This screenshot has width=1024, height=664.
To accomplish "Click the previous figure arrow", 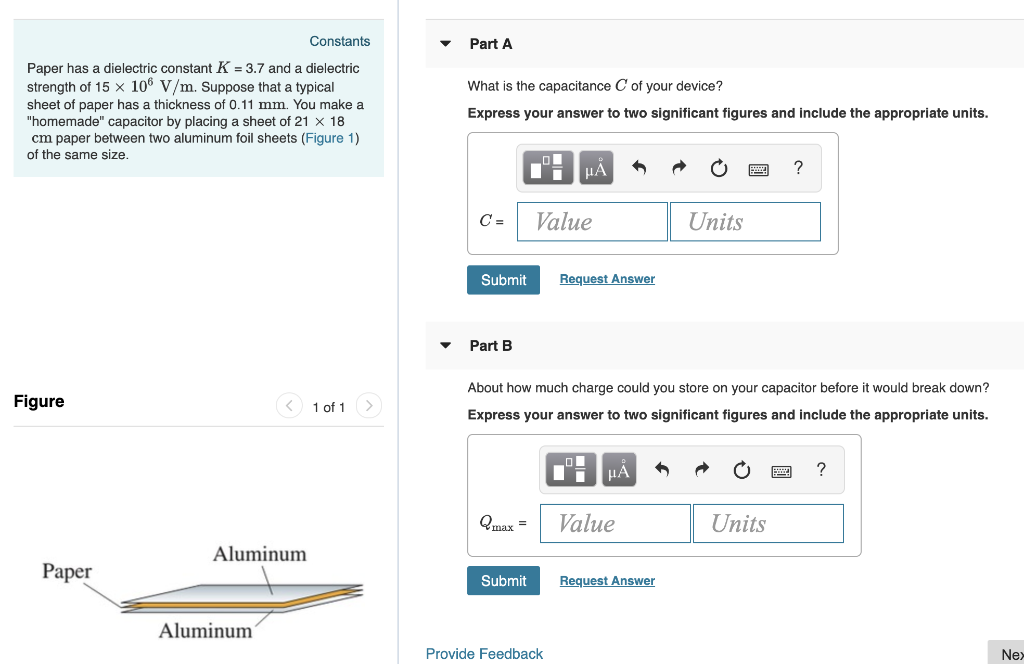I will (x=288, y=406).
